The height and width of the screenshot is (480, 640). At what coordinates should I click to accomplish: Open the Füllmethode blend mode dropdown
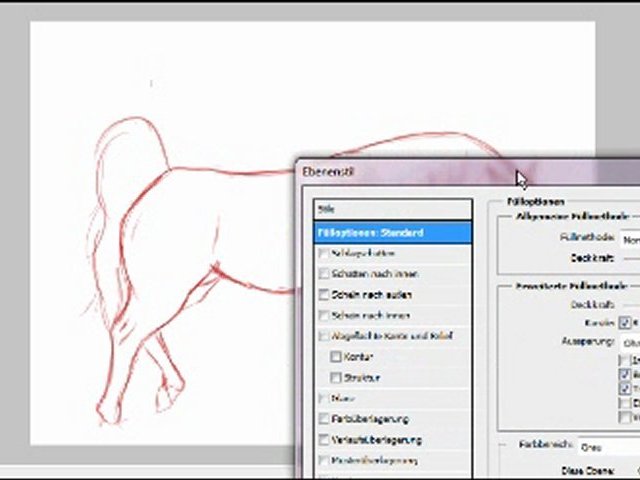click(630, 240)
